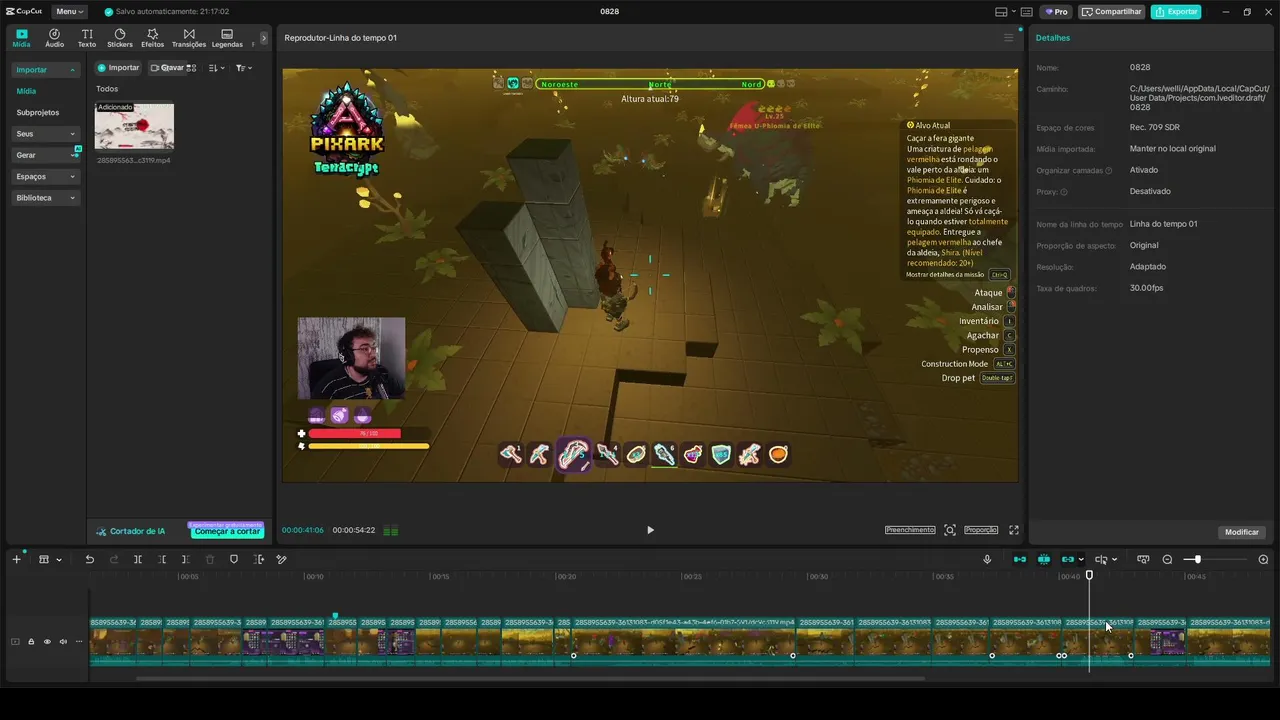Zoom out the timeline with the minus magnifier
This screenshot has height=720, width=1280.
[x=1167, y=559]
